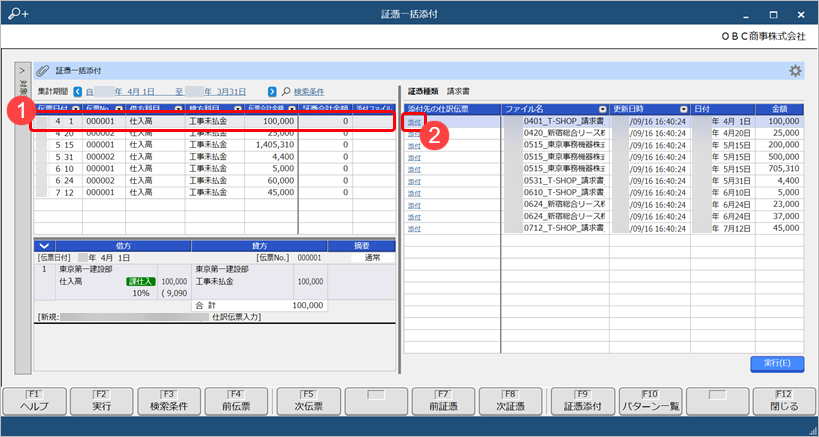Image resolution: width=819 pixels, height=437 pixels.
Task: Click the F10 パターン一覧 function button
Action: (x=650, y=401)
